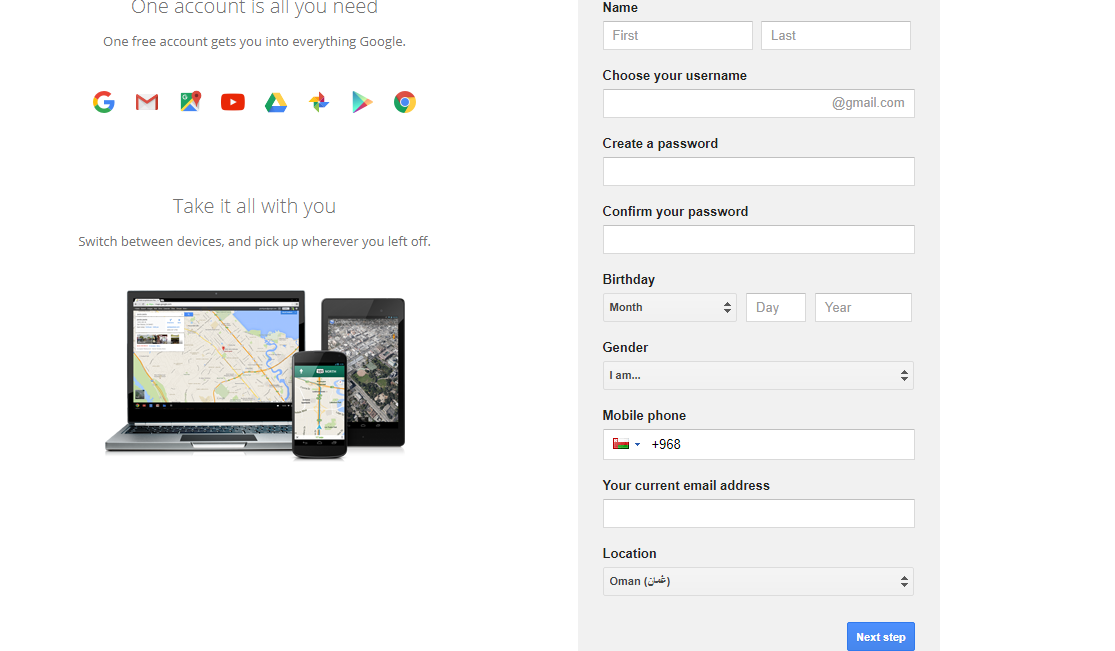Click the birthday Year field
The image size is (1115, 651).
(x=863, y=307)
